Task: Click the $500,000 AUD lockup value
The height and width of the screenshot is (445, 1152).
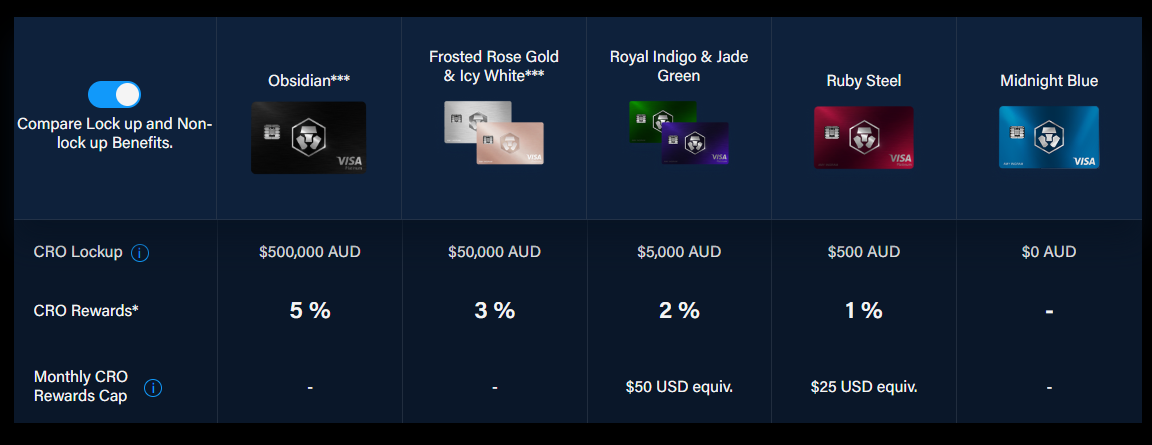Action: [310, 252]
